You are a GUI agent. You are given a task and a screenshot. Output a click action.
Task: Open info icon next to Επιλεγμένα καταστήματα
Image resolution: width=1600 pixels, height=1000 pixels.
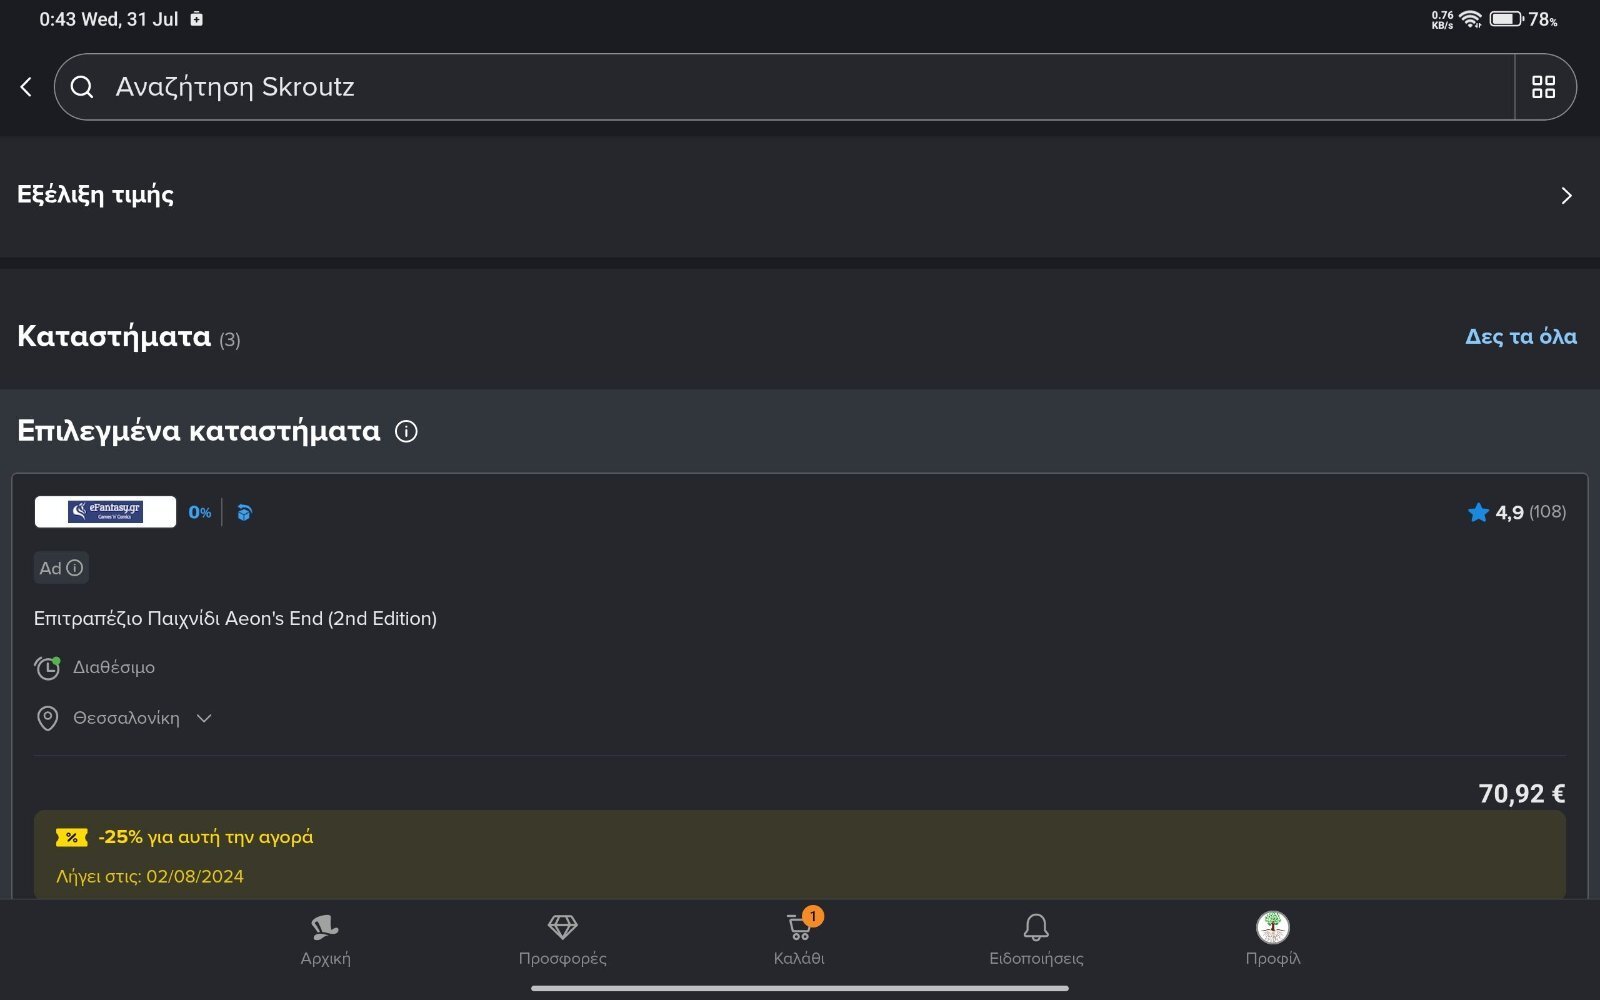coord(406,431)
